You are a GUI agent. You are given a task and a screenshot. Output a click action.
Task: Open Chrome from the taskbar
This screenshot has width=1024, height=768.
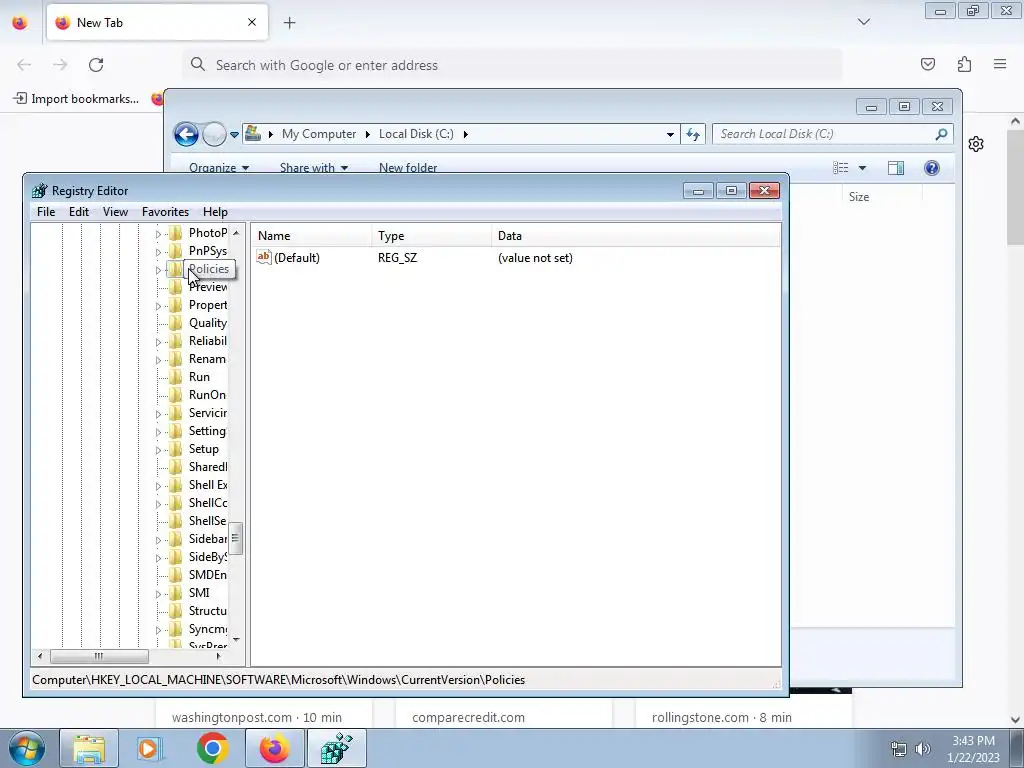pos(212,748)
